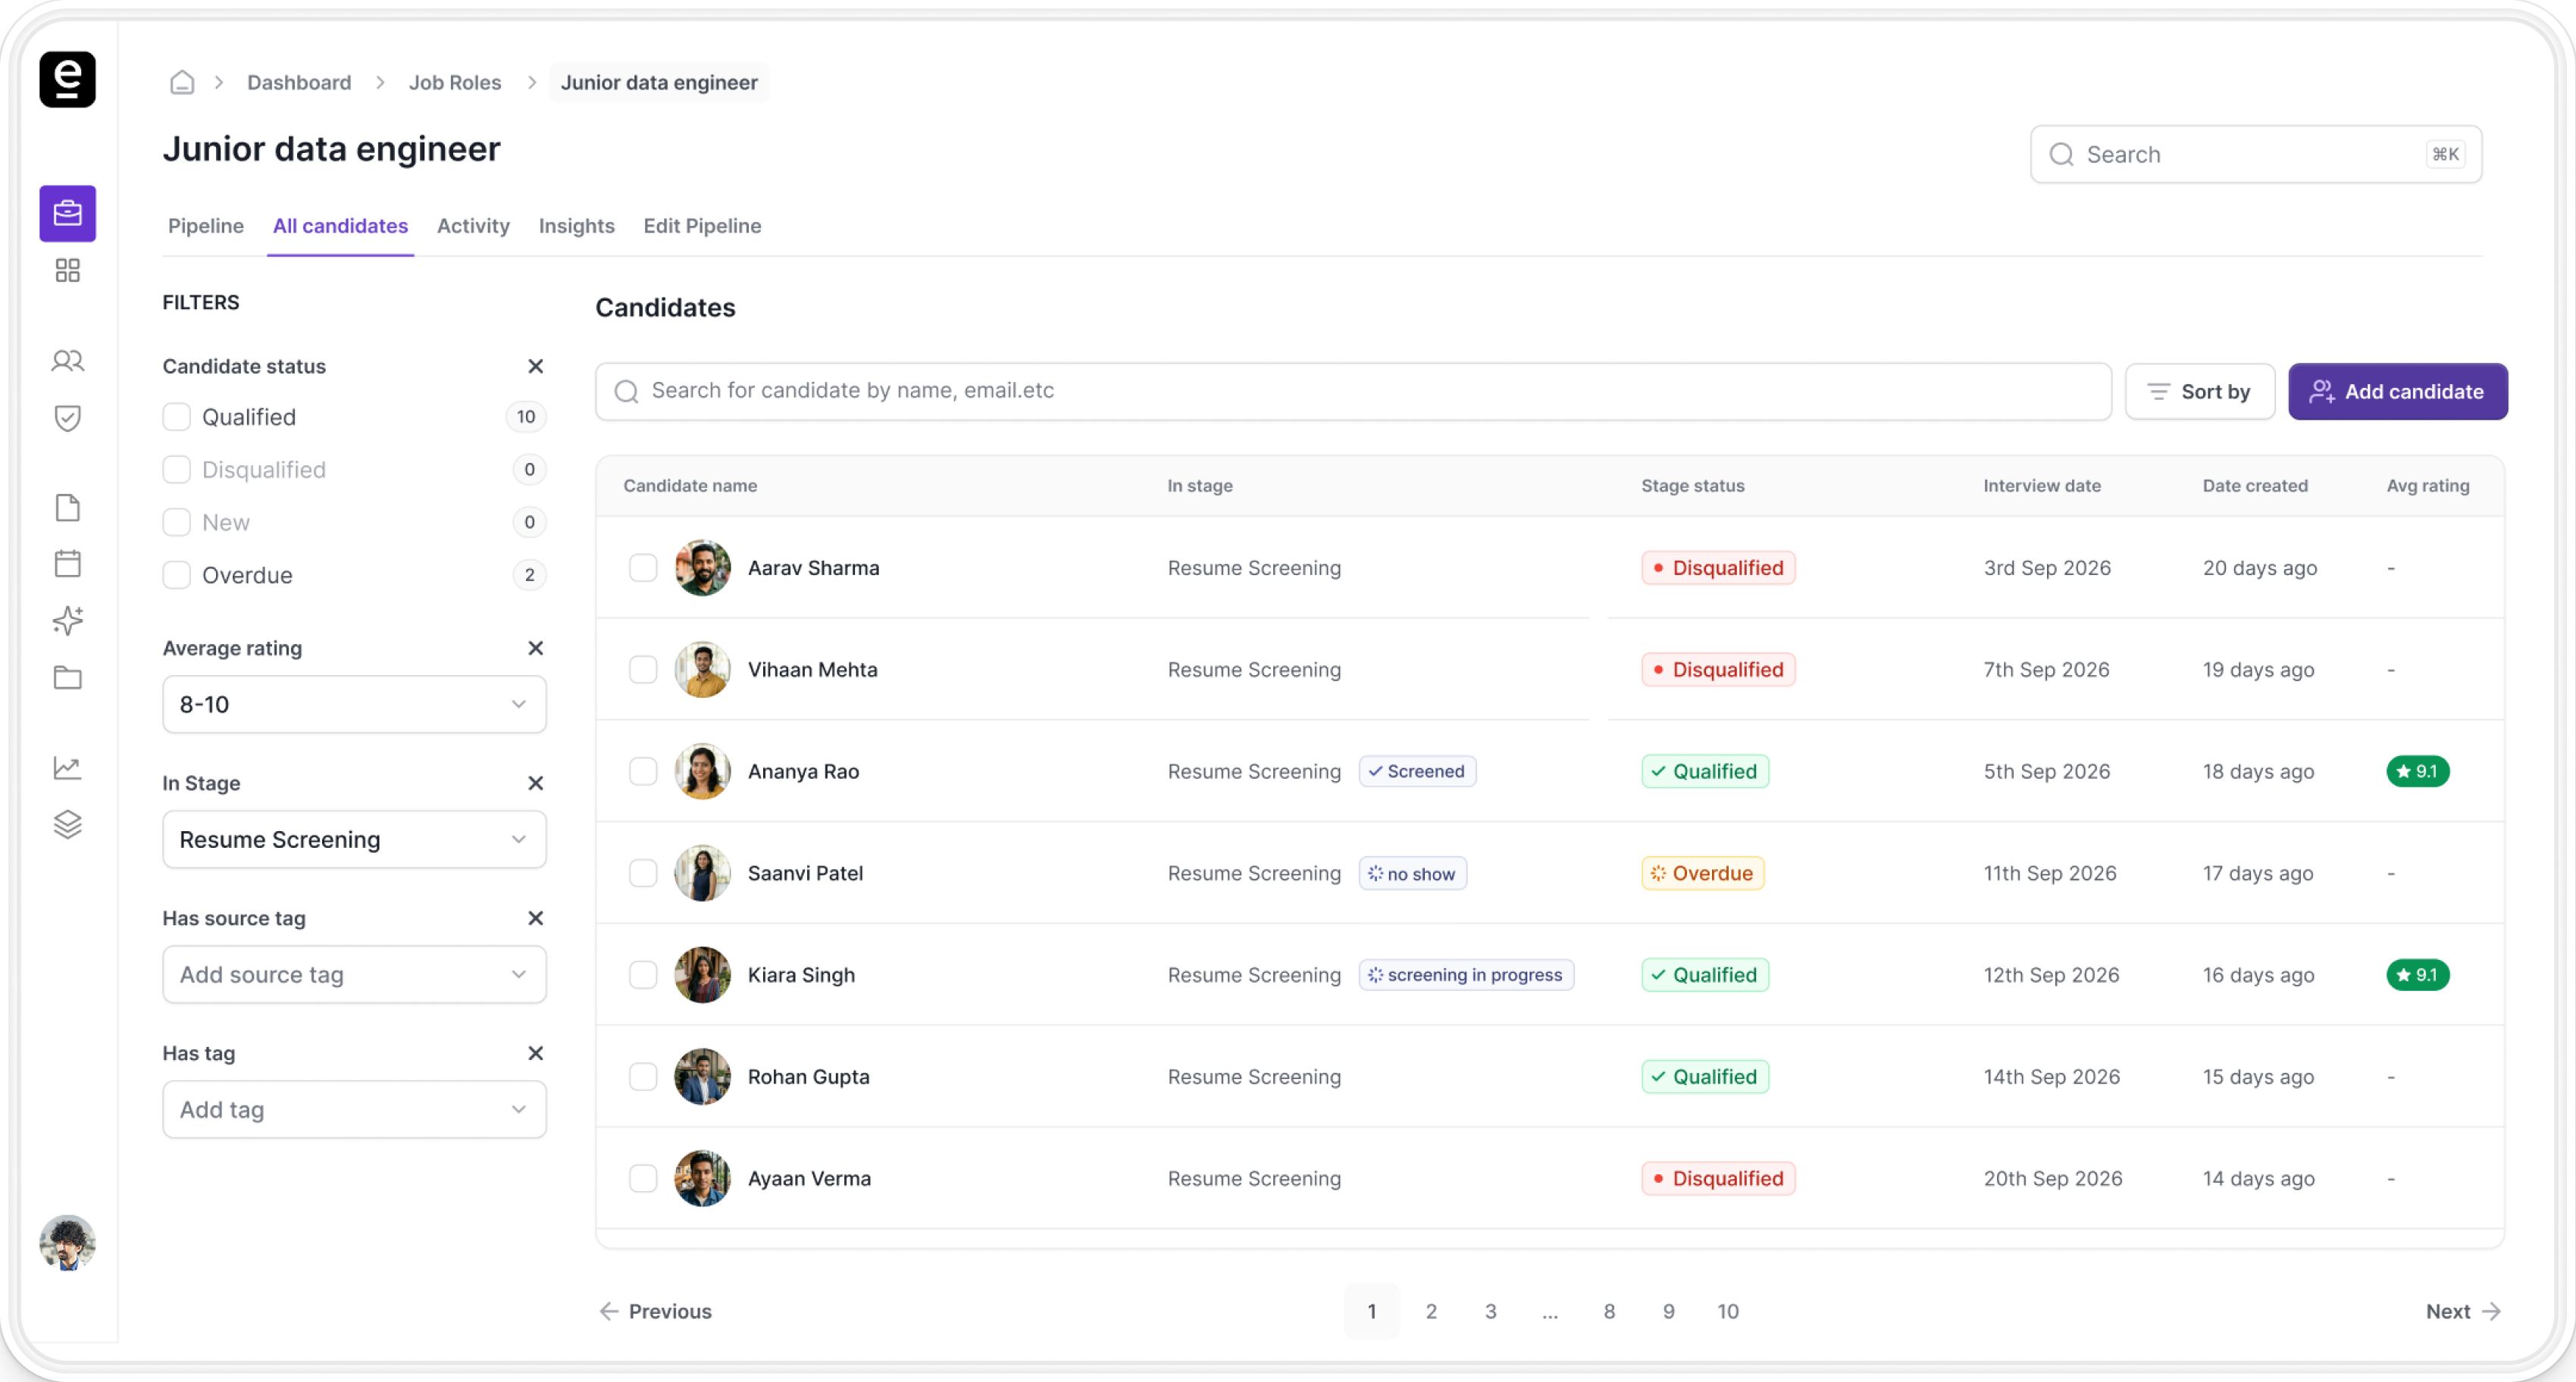
Task: Click the no show tag on Saanvi Patel
Action: tap(1412, 873)
